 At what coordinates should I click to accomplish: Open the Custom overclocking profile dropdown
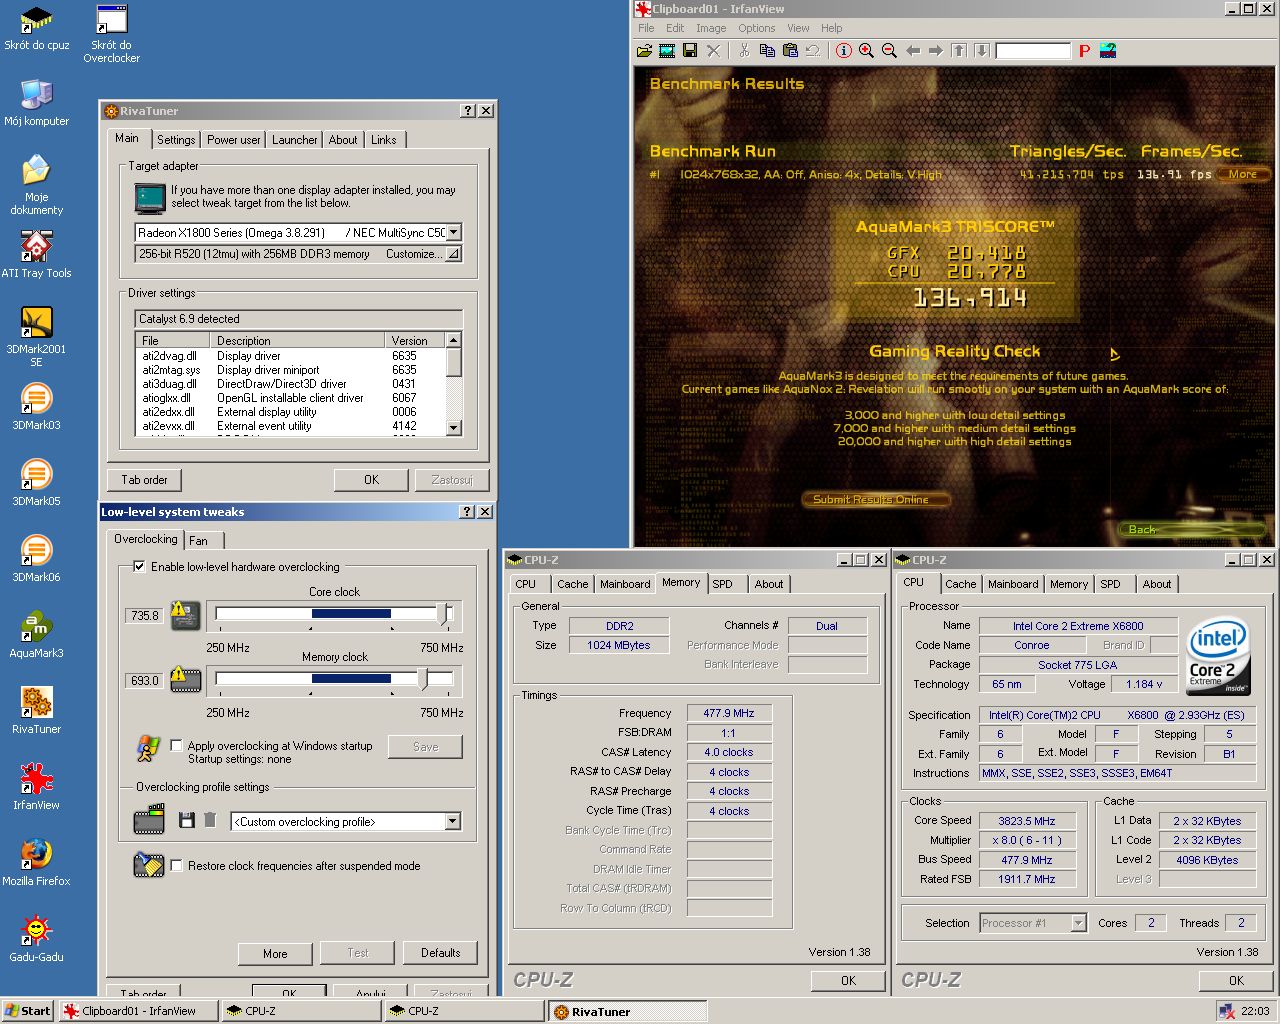pos(452,822)
